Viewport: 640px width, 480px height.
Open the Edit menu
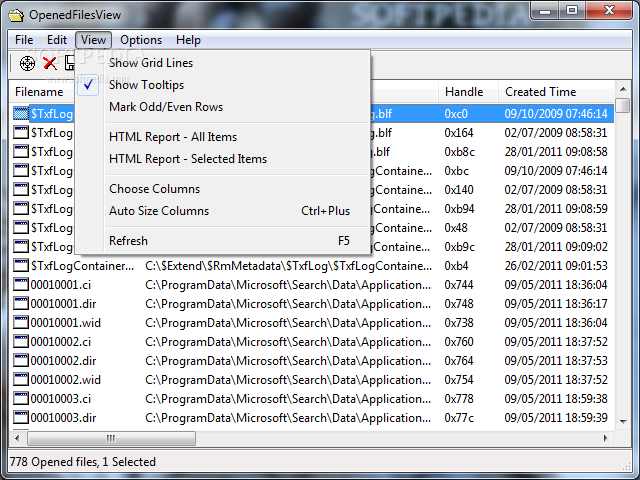tap(57, 40)
